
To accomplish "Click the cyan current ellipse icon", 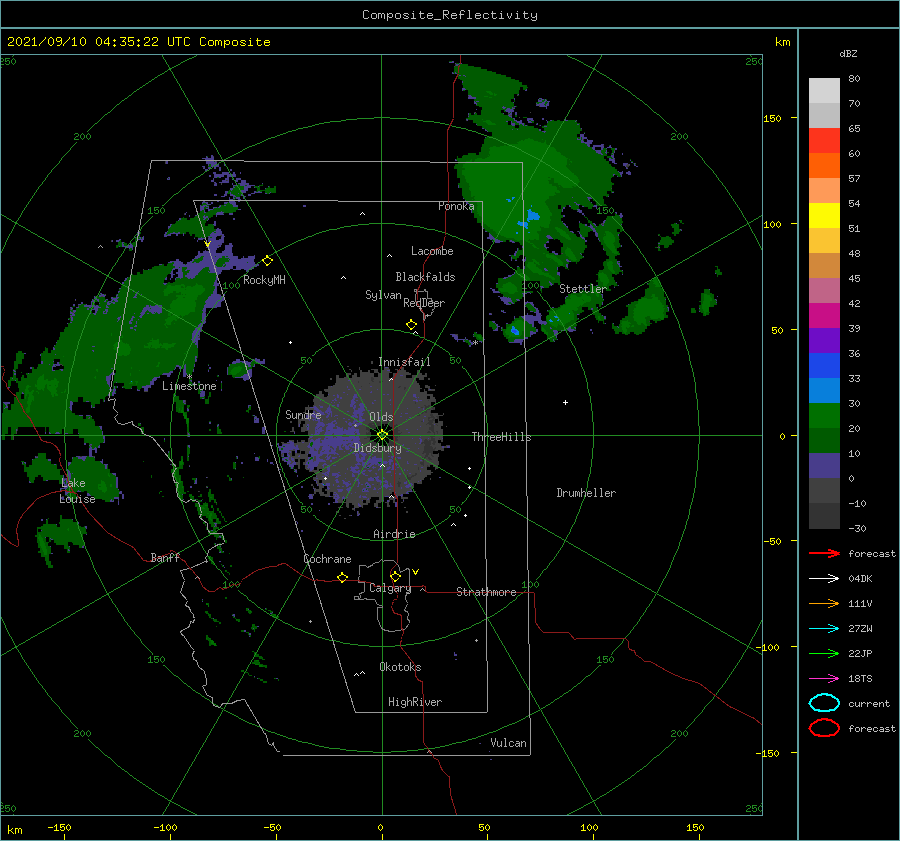I will pos(824,703).
